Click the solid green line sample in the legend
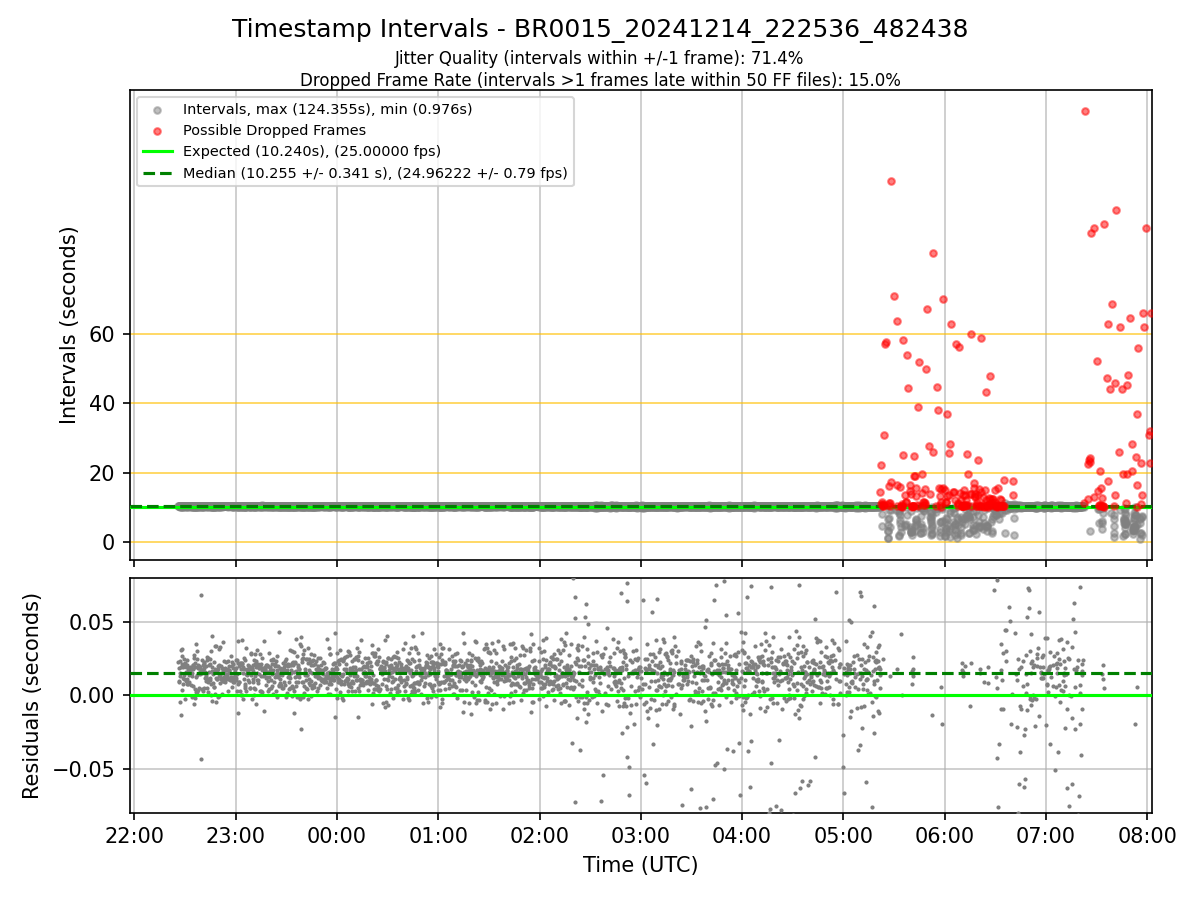Viewport: 1200px width, 900px height. [156, 152]
